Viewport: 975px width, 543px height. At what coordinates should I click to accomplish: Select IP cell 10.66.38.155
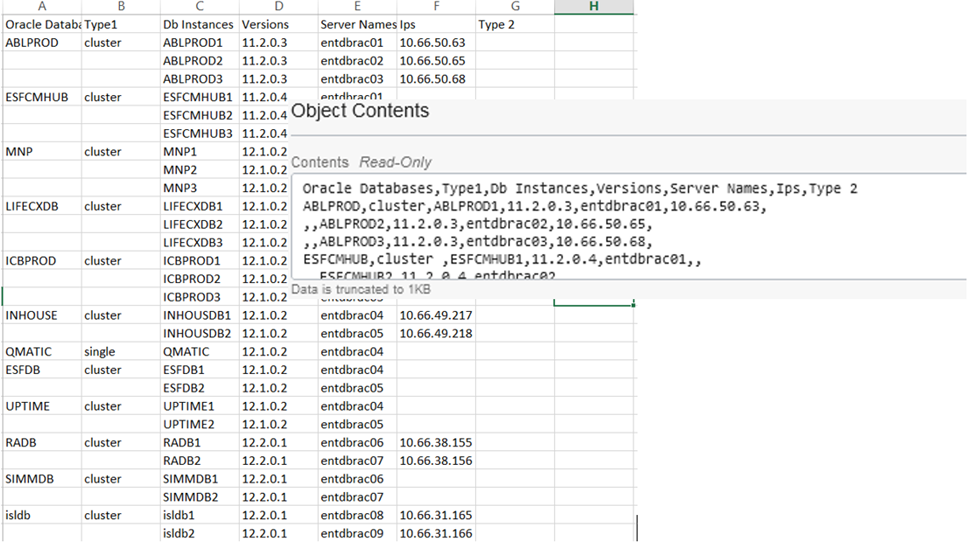437,442
